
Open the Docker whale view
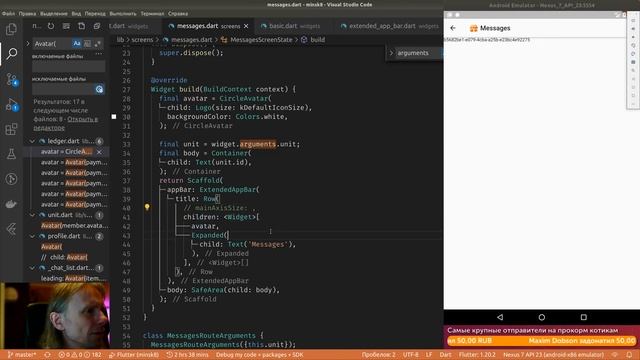point(11,204)
